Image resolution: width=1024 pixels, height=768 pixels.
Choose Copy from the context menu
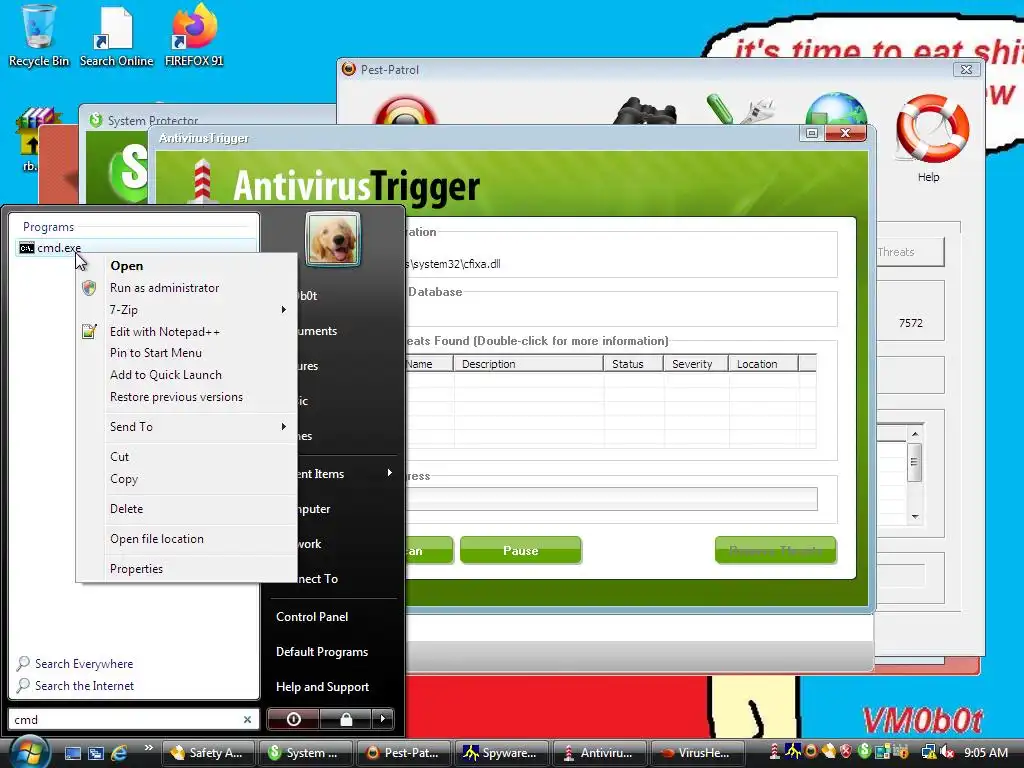pos(186,479)
